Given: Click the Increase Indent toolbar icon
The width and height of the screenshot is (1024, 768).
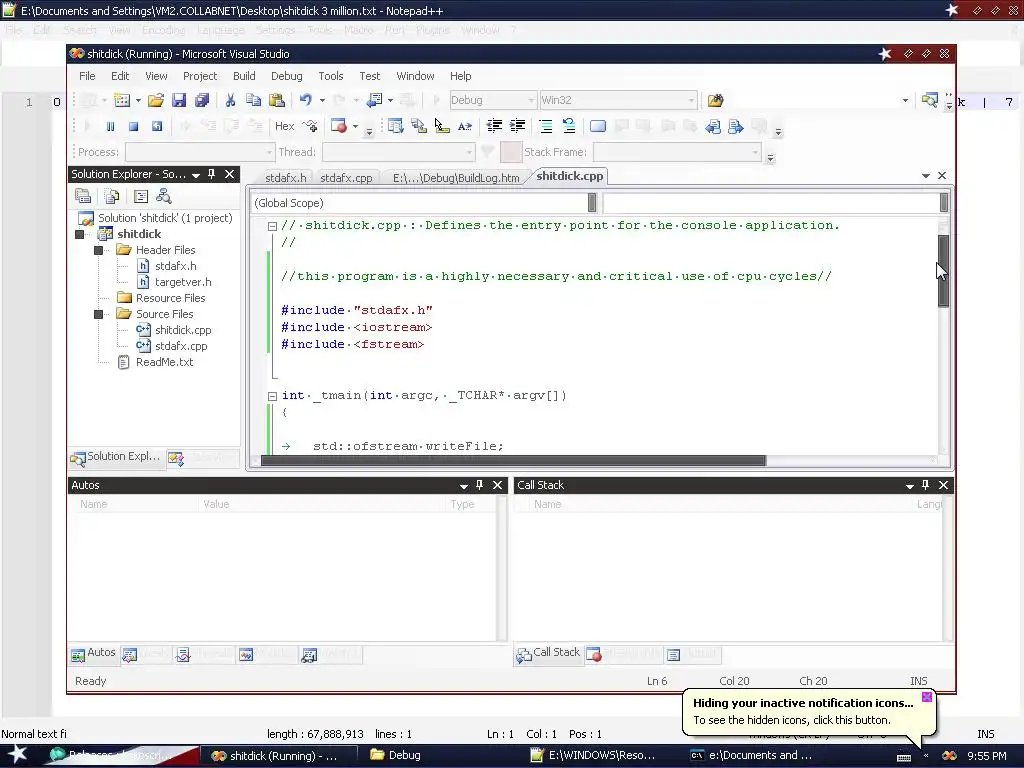Looking at the screenshot, I should (517, 126).
